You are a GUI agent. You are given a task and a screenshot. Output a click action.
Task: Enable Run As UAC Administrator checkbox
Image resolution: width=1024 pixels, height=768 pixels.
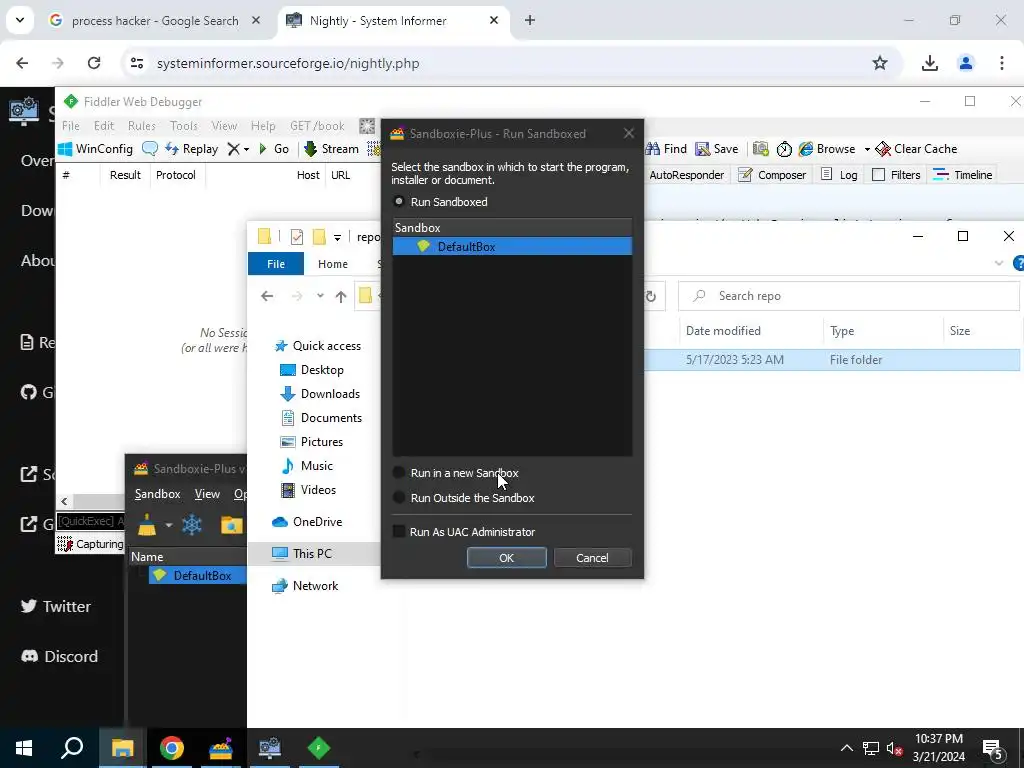coord(398,532)
